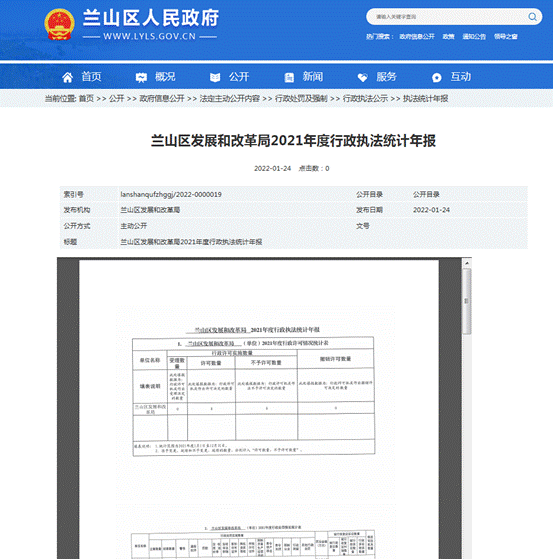Click publishing agency value 兰山区发展和改革局
This screenshot has height=559, width=553.
pos(150,210)
